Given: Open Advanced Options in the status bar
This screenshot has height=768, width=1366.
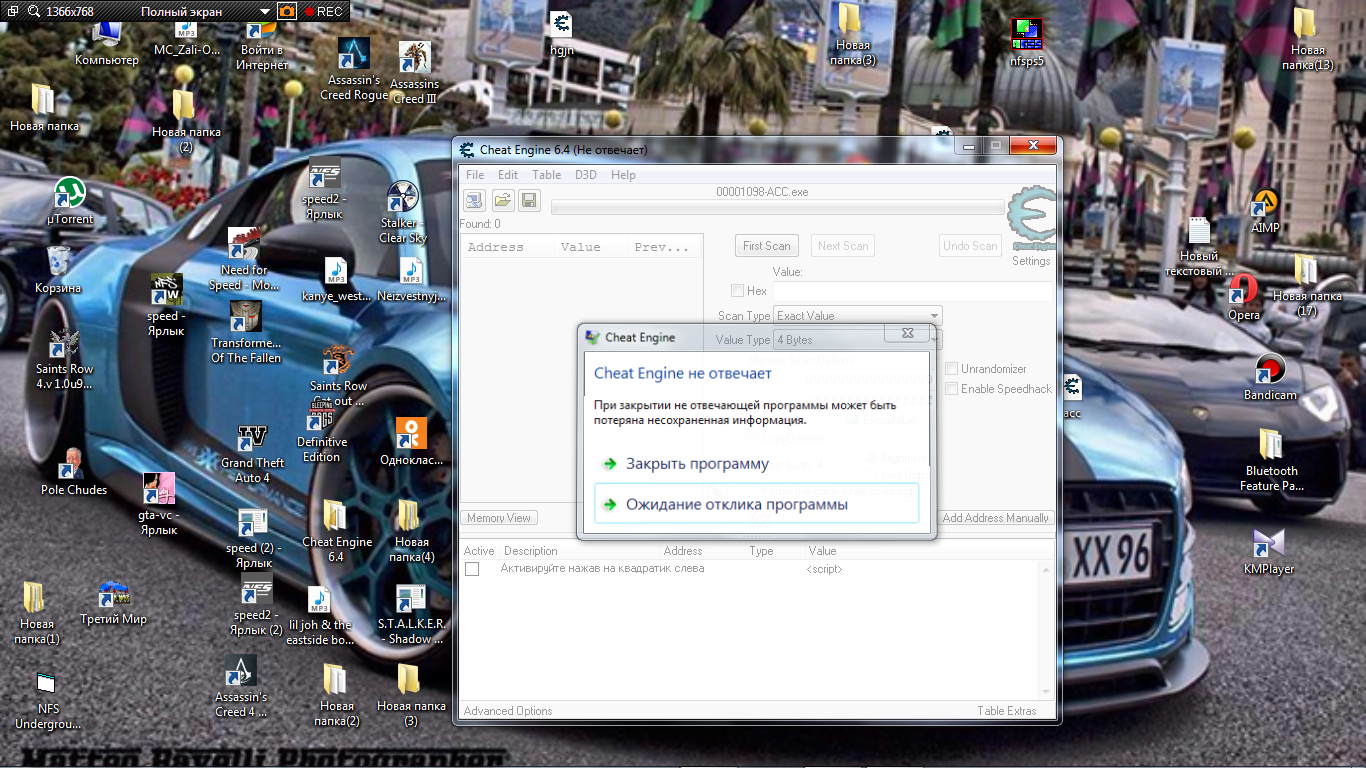Looking at the screenshot, I should (508, 711).
